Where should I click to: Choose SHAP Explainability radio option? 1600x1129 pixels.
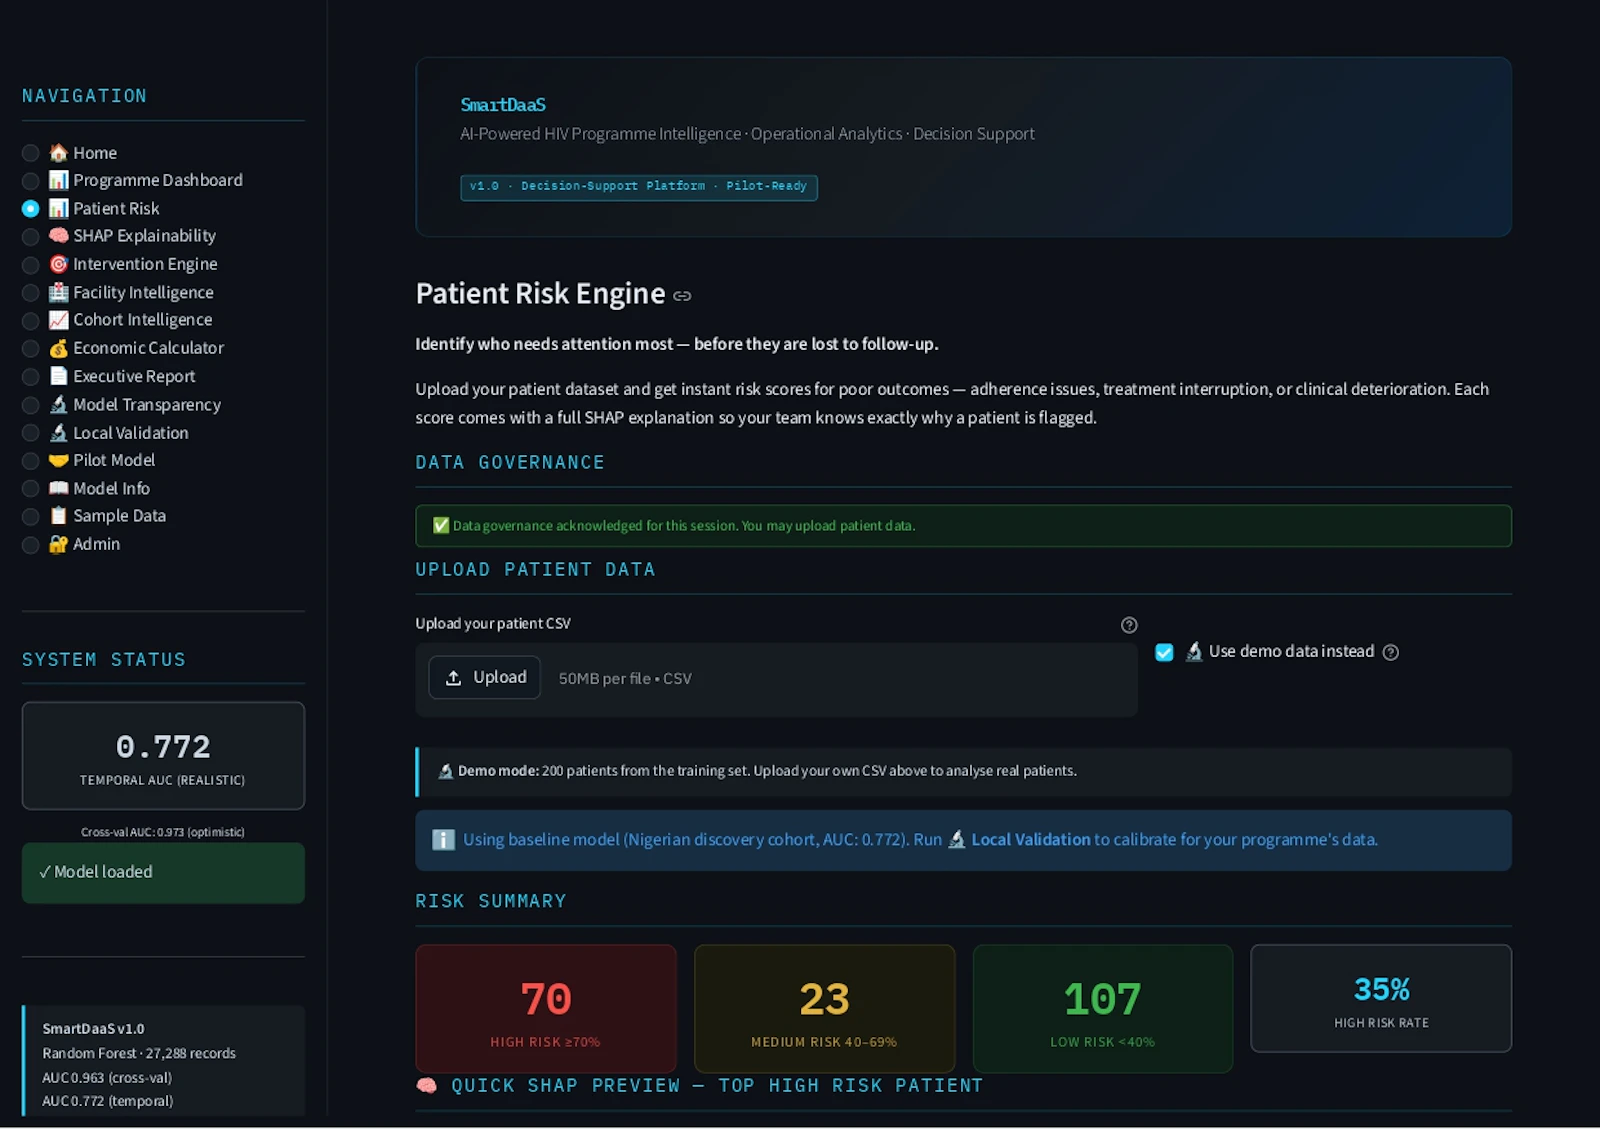31,237
